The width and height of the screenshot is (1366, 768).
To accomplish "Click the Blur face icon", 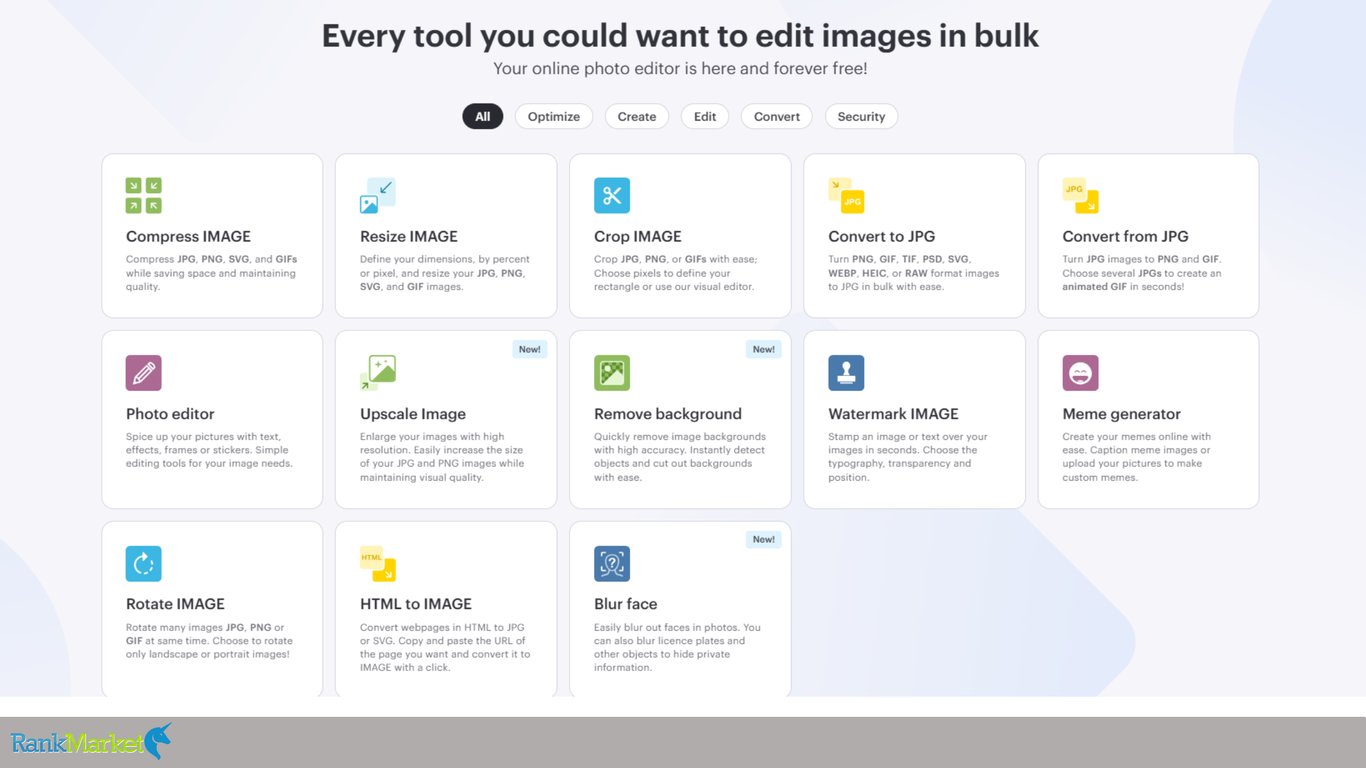I will (612, 564).
